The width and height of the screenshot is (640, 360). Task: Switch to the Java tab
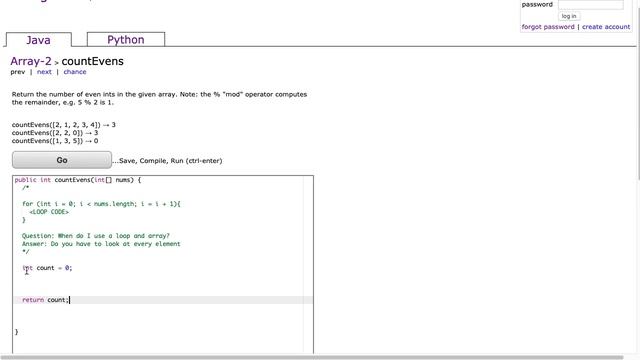[39, 40]
